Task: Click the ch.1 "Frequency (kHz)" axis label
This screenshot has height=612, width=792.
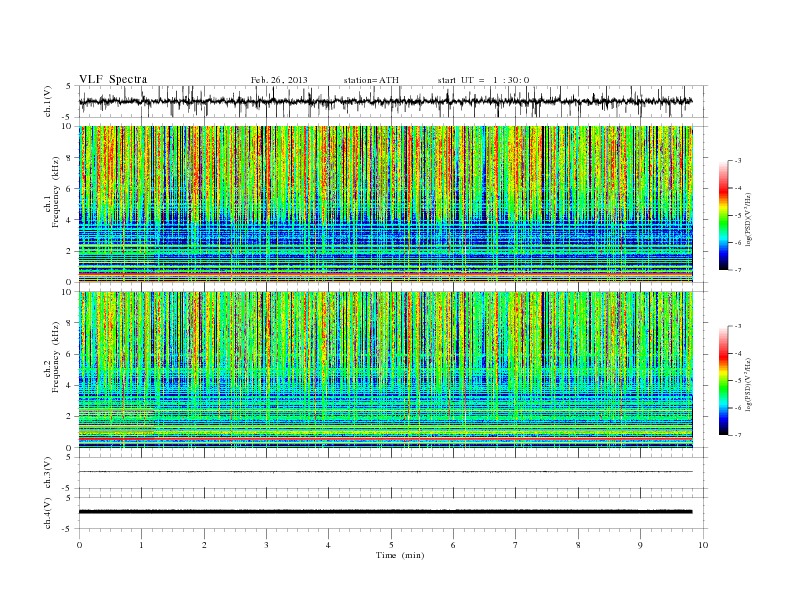Action: click(x=56, y=192)
